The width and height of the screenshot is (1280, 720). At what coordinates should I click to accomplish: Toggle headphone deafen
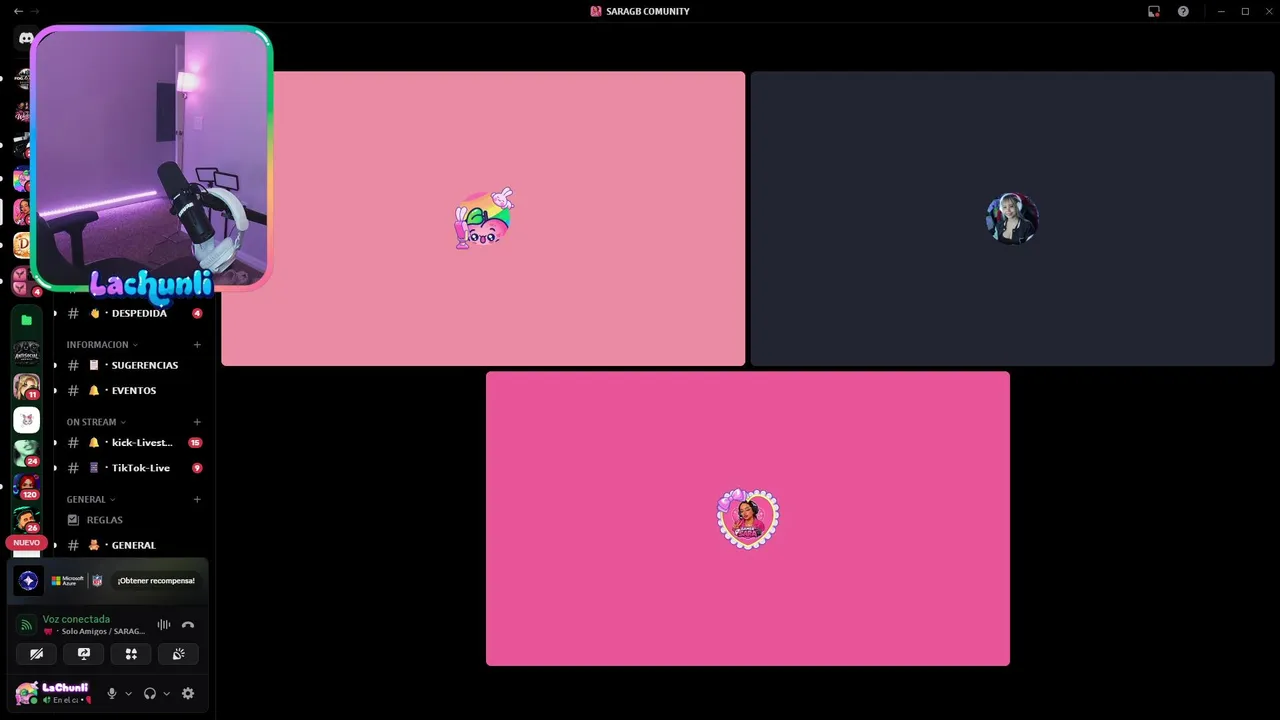[150, 693]
